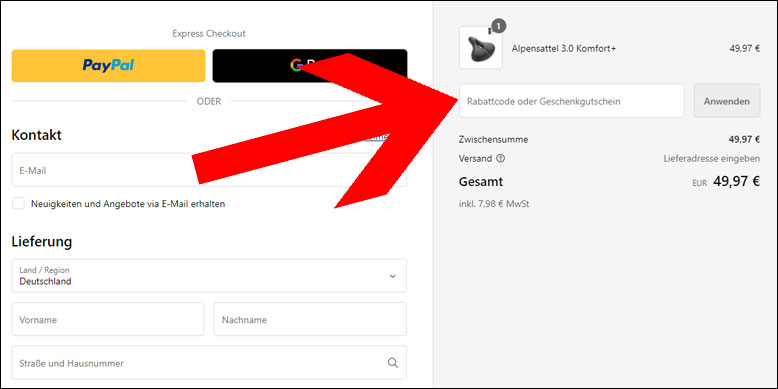Click the inkl. 7,98 € MwSt text

click(494, 204)
